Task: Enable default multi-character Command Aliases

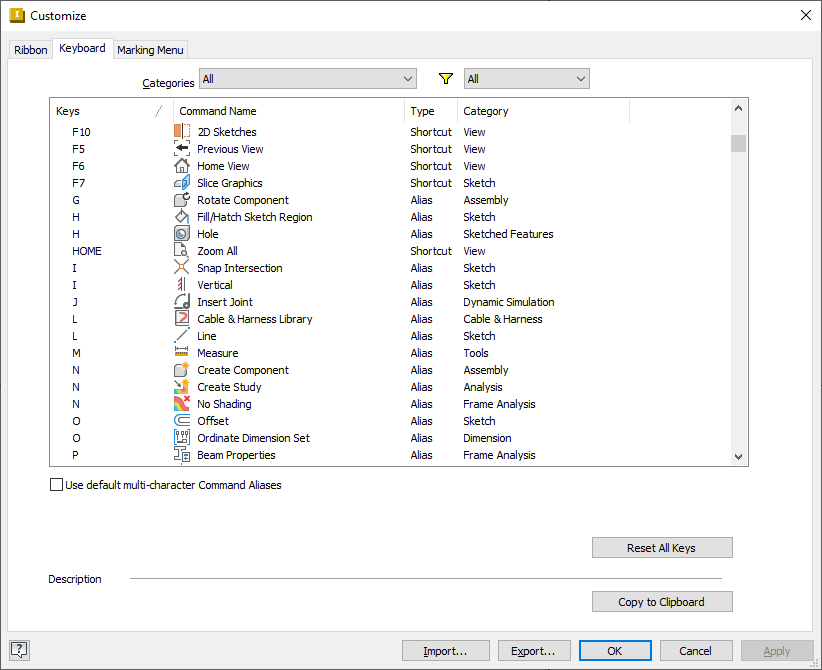Action: tap(56, 485)
